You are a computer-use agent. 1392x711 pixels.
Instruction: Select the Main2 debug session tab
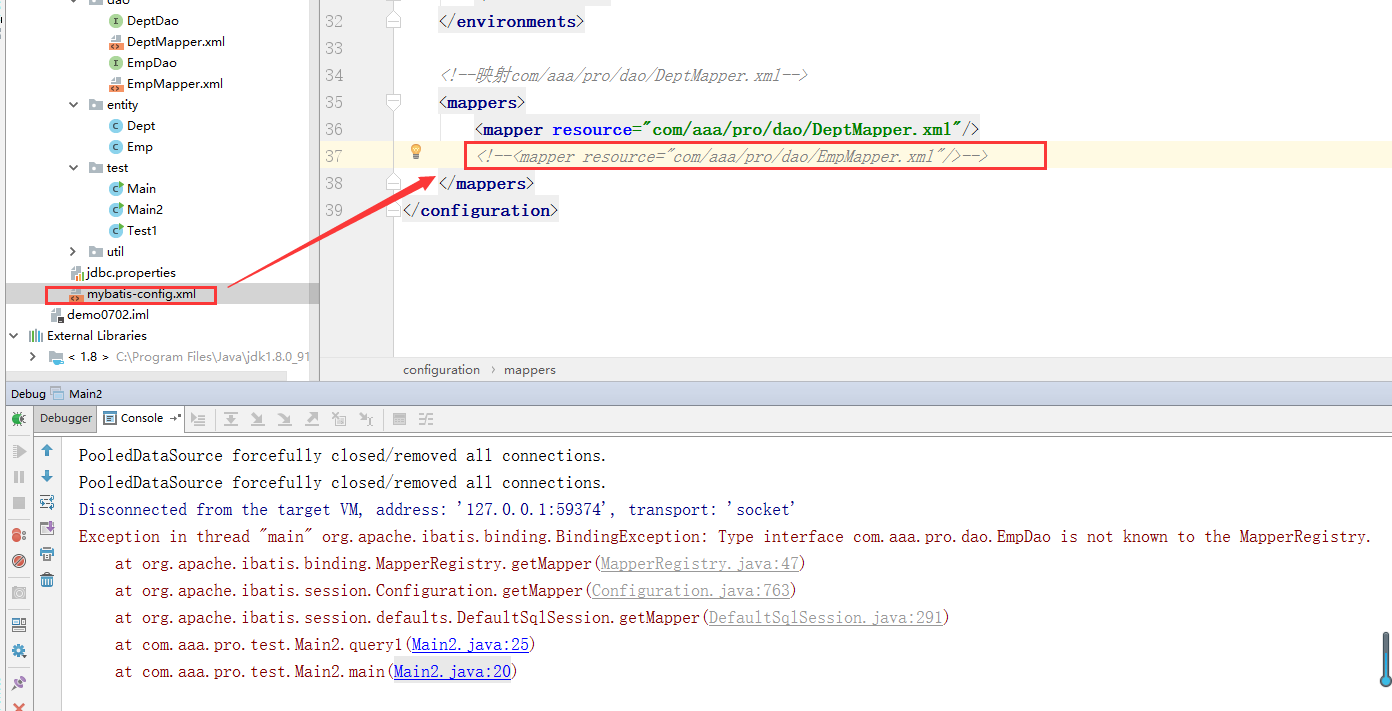click(76, 394)
